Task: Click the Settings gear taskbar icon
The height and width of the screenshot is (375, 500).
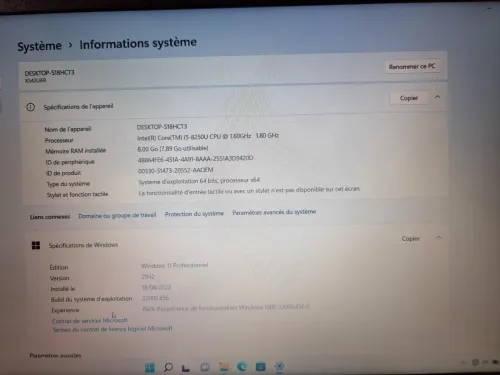Action: (x=279, y=367)
